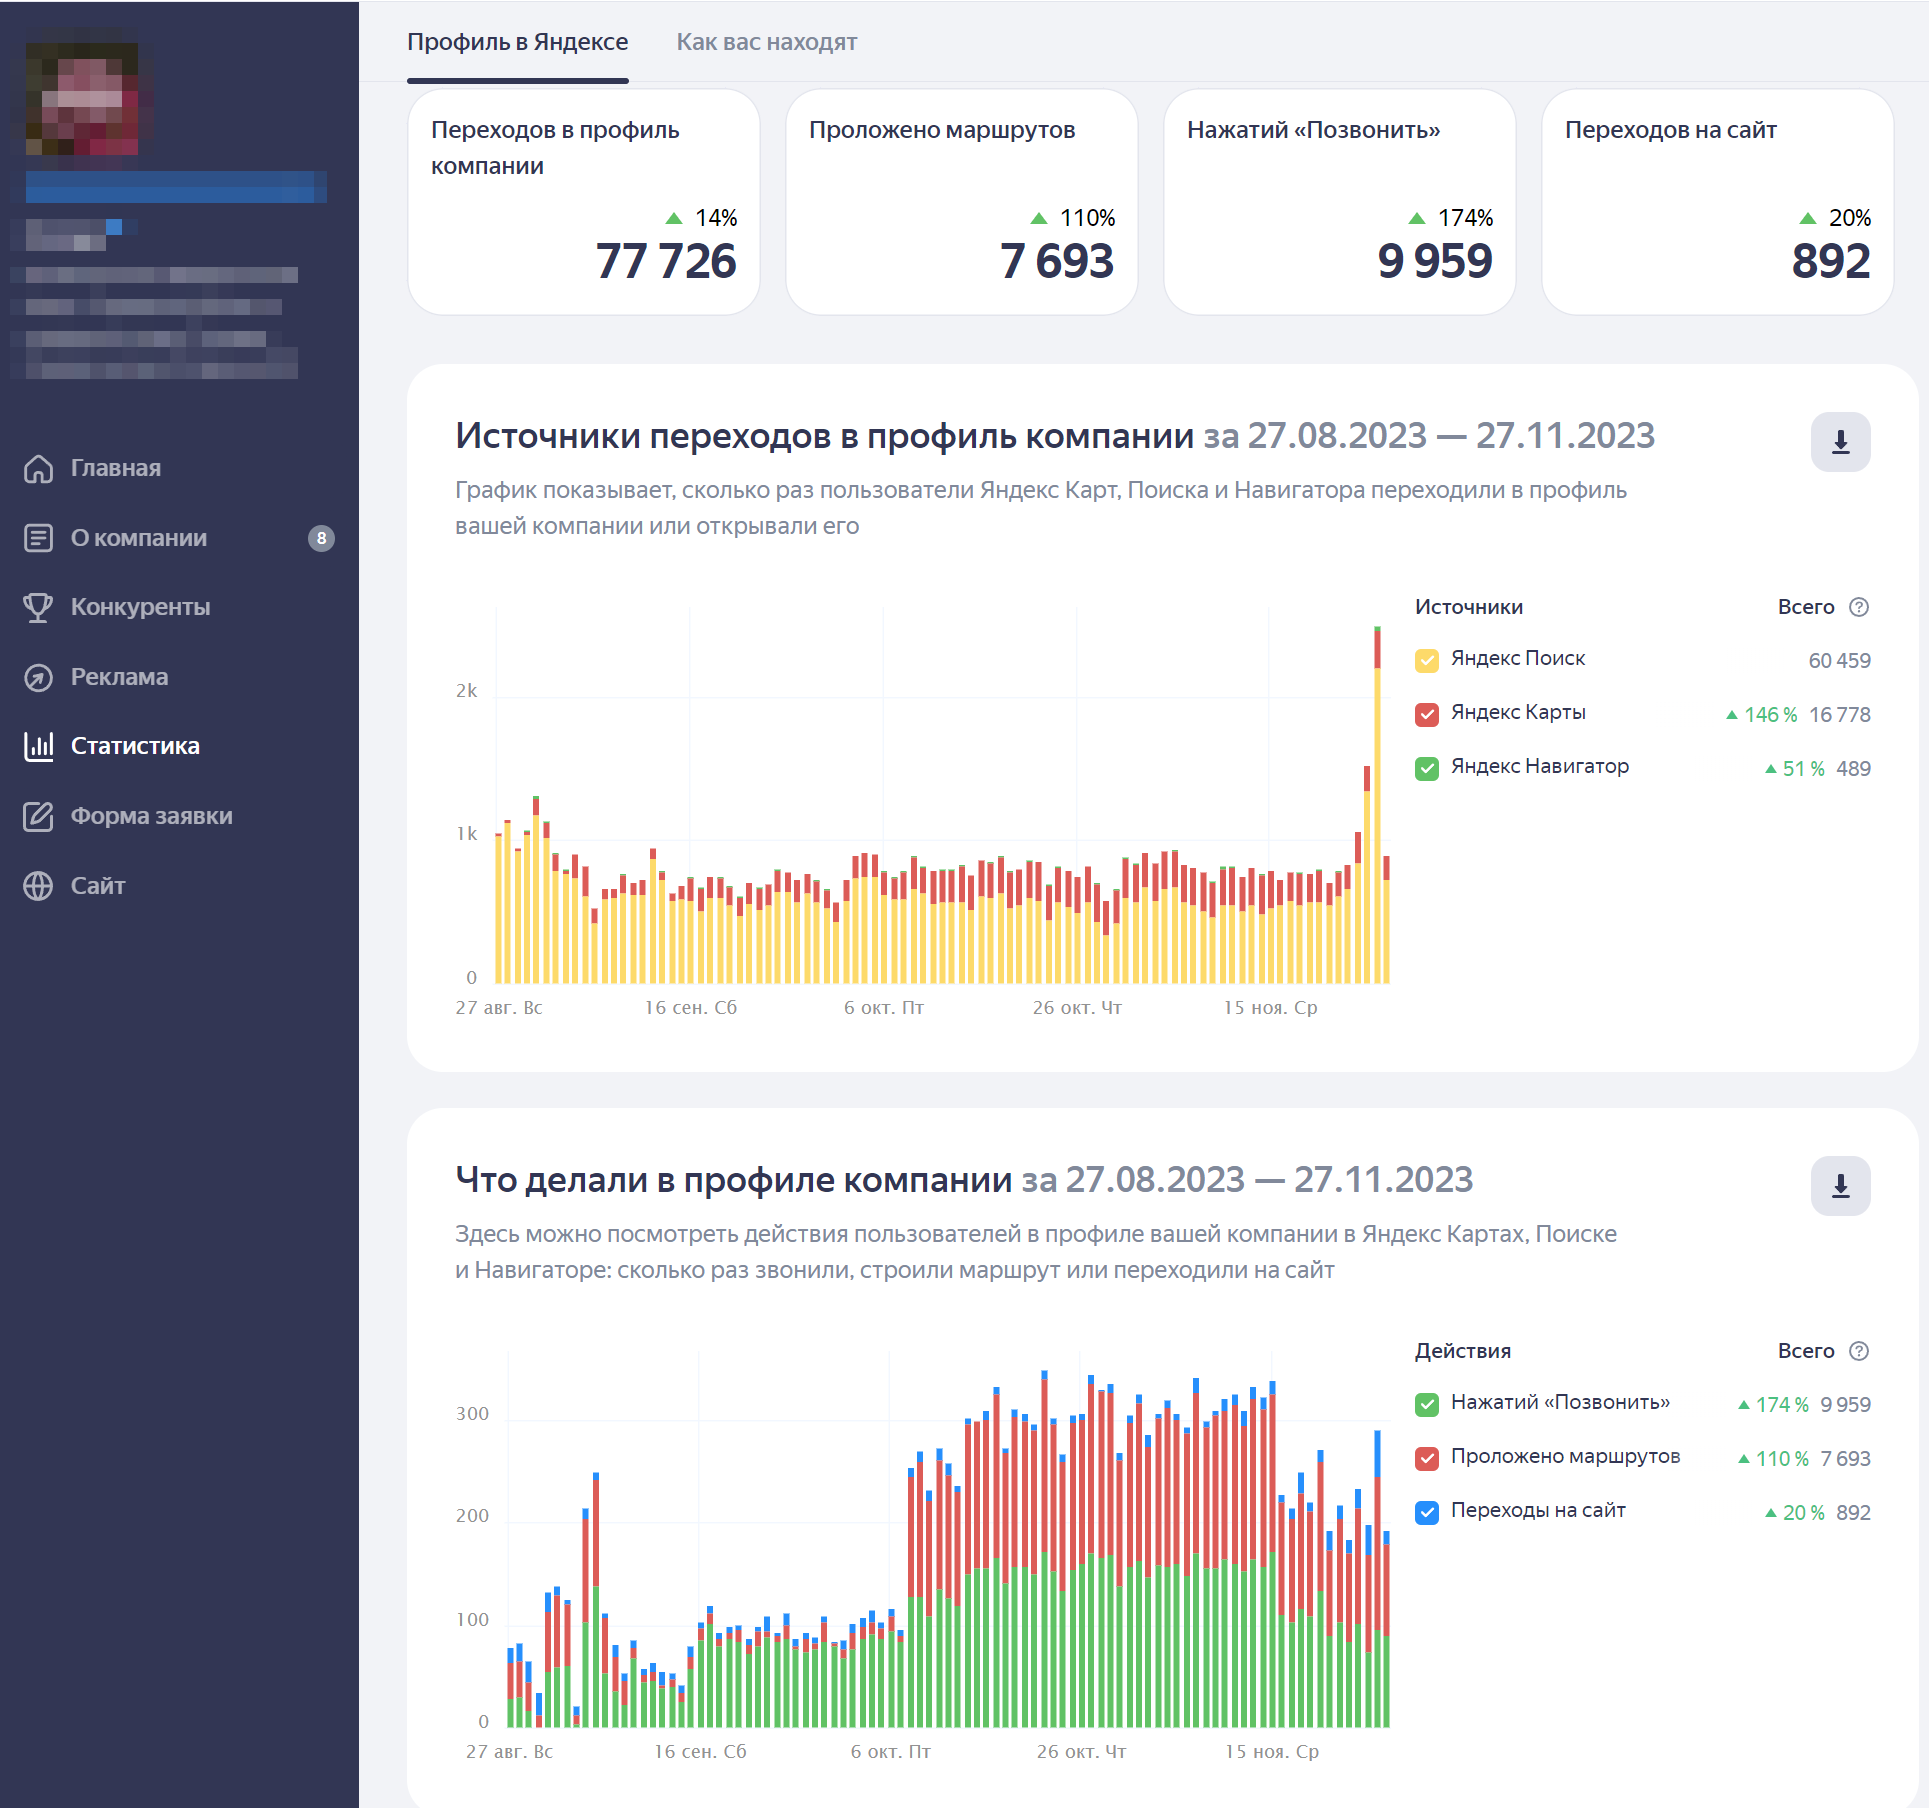The image size is (1929, 1808).
Task: Click the 77 726 value in profile card
Action: coord(666,261)
